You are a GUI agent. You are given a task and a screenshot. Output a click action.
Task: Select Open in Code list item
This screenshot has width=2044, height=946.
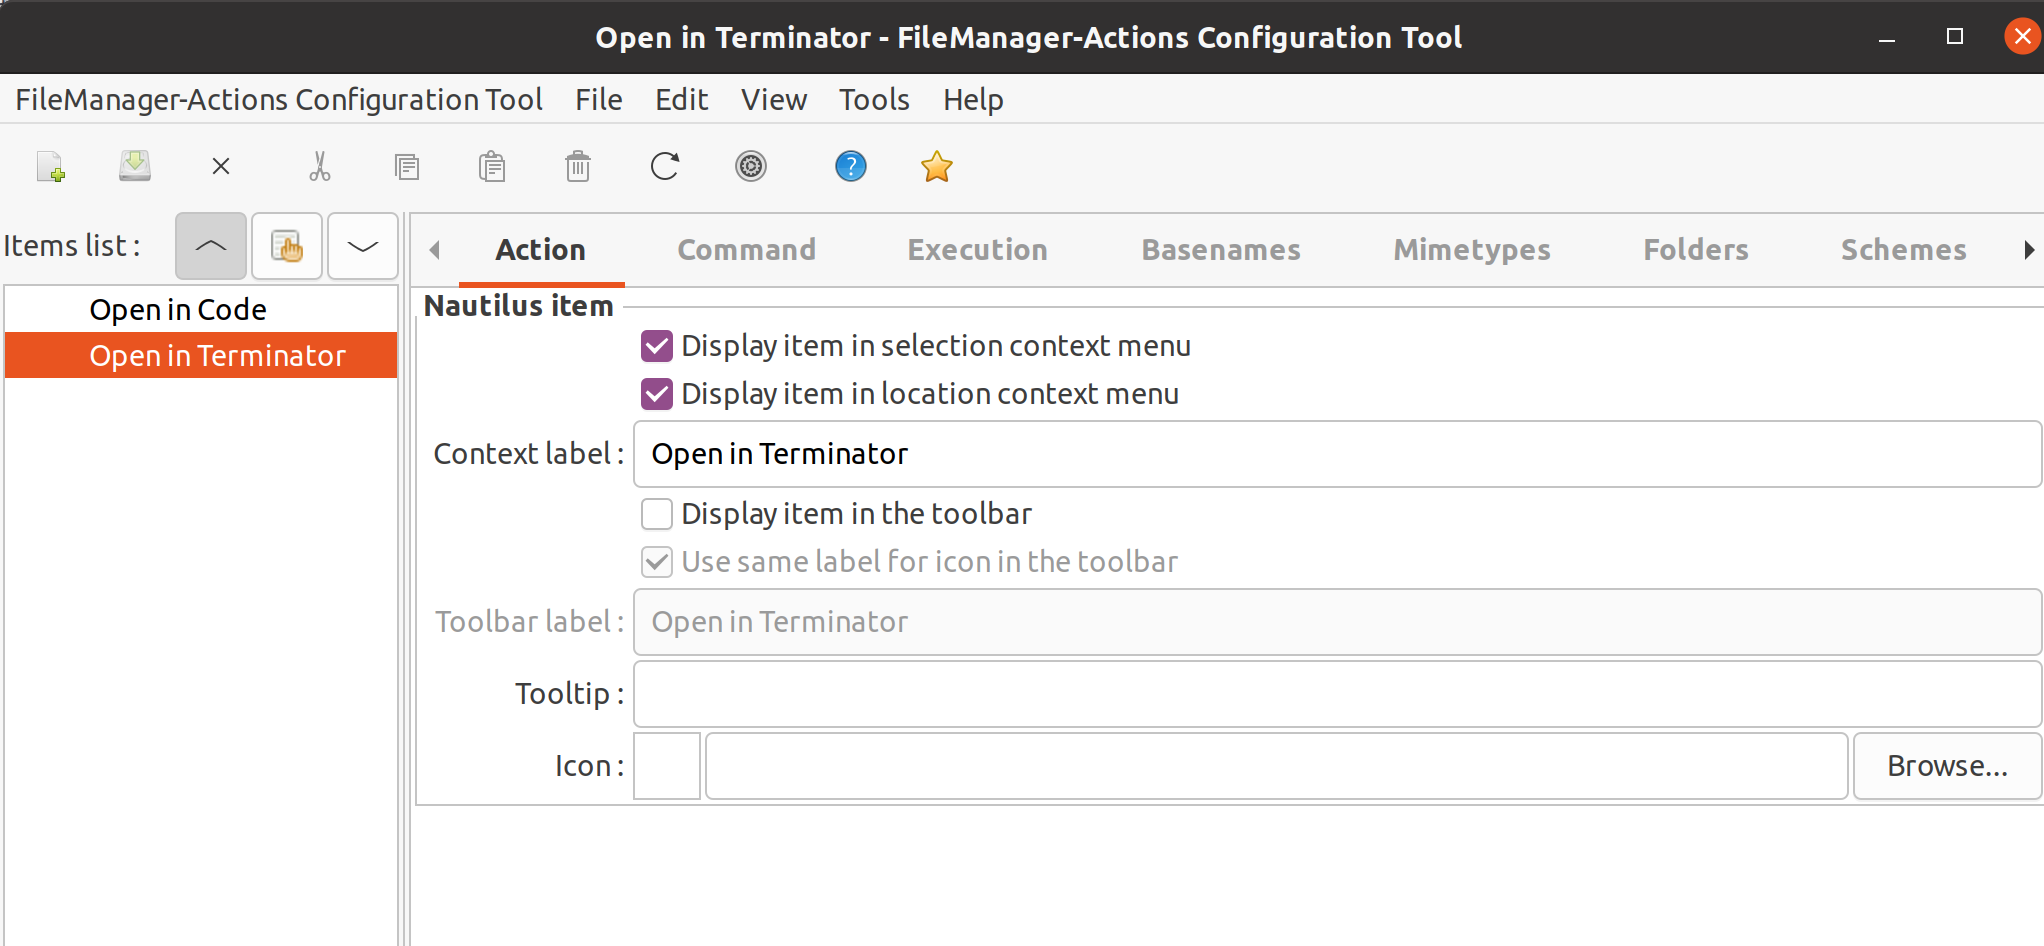click(201, 310)
